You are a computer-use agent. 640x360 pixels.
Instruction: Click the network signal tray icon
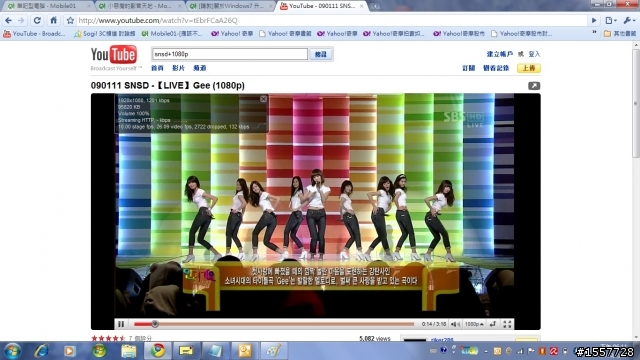(x=520, y=351)
